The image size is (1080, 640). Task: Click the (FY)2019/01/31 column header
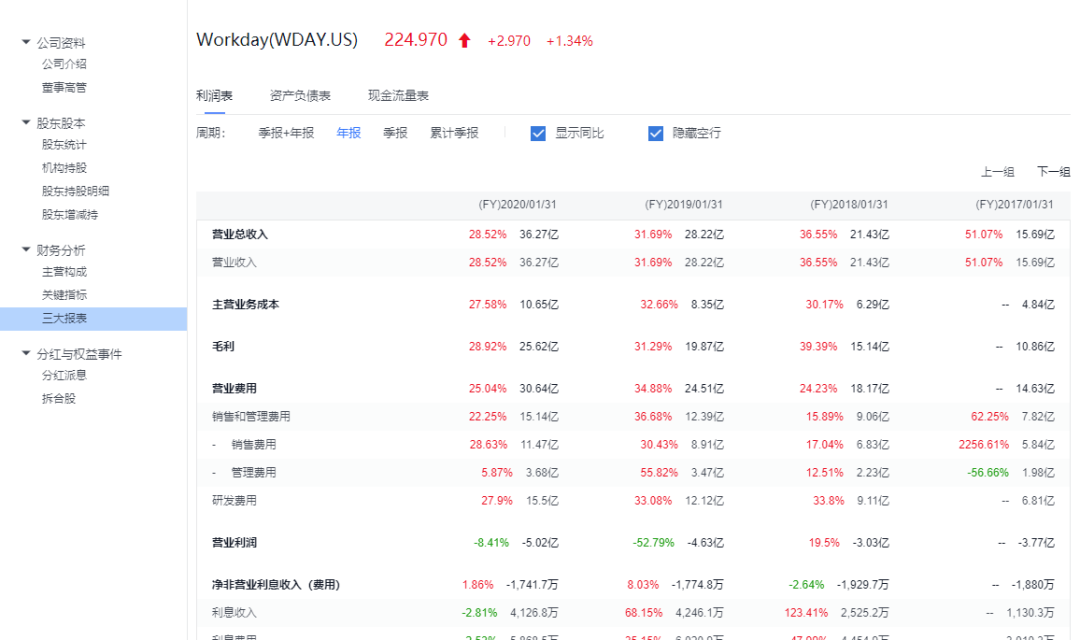coord(683,205)
